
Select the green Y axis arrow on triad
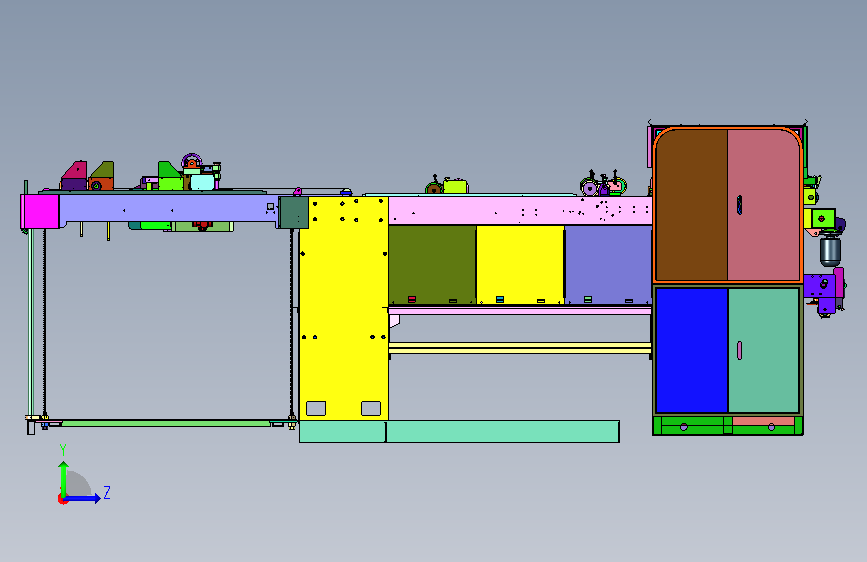[x=64, y=479]
